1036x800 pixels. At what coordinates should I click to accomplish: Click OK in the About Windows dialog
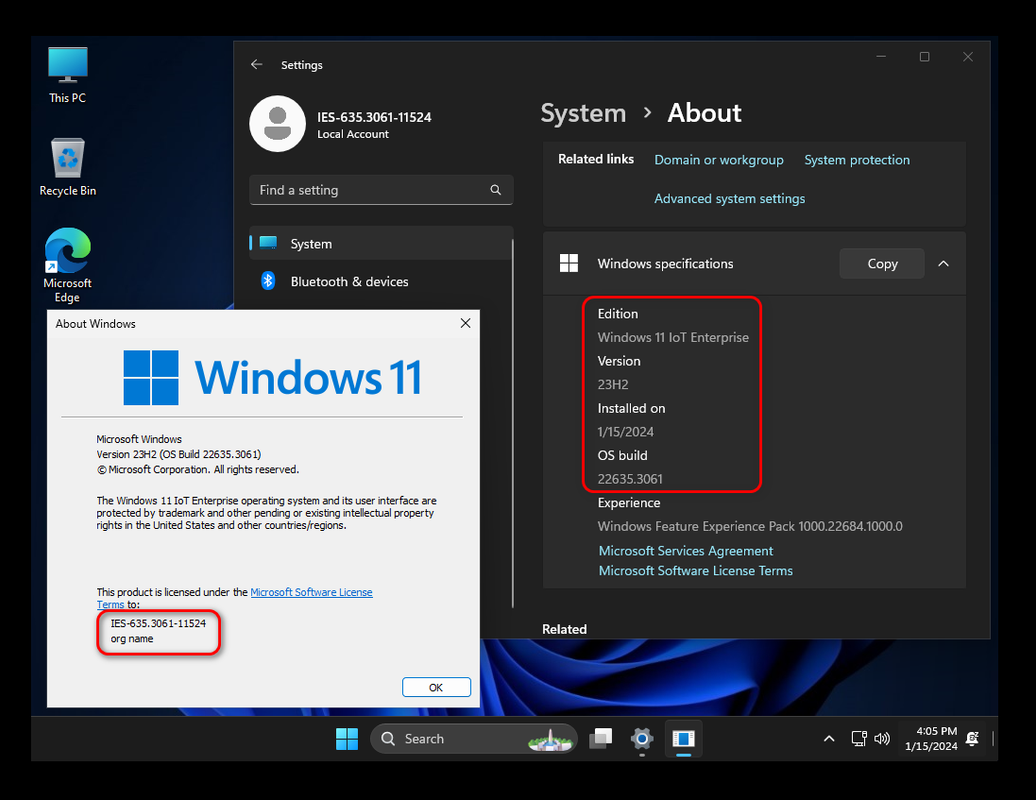(x=436, y=687)
